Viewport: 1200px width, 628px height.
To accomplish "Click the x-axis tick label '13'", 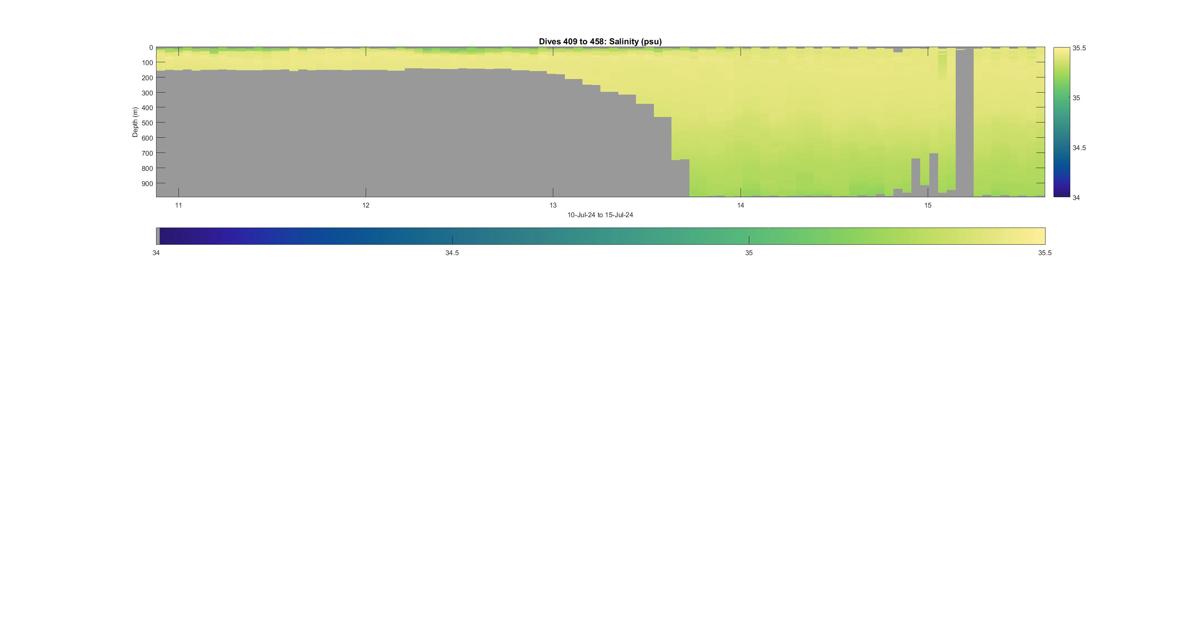I will [x=553, y=205].
